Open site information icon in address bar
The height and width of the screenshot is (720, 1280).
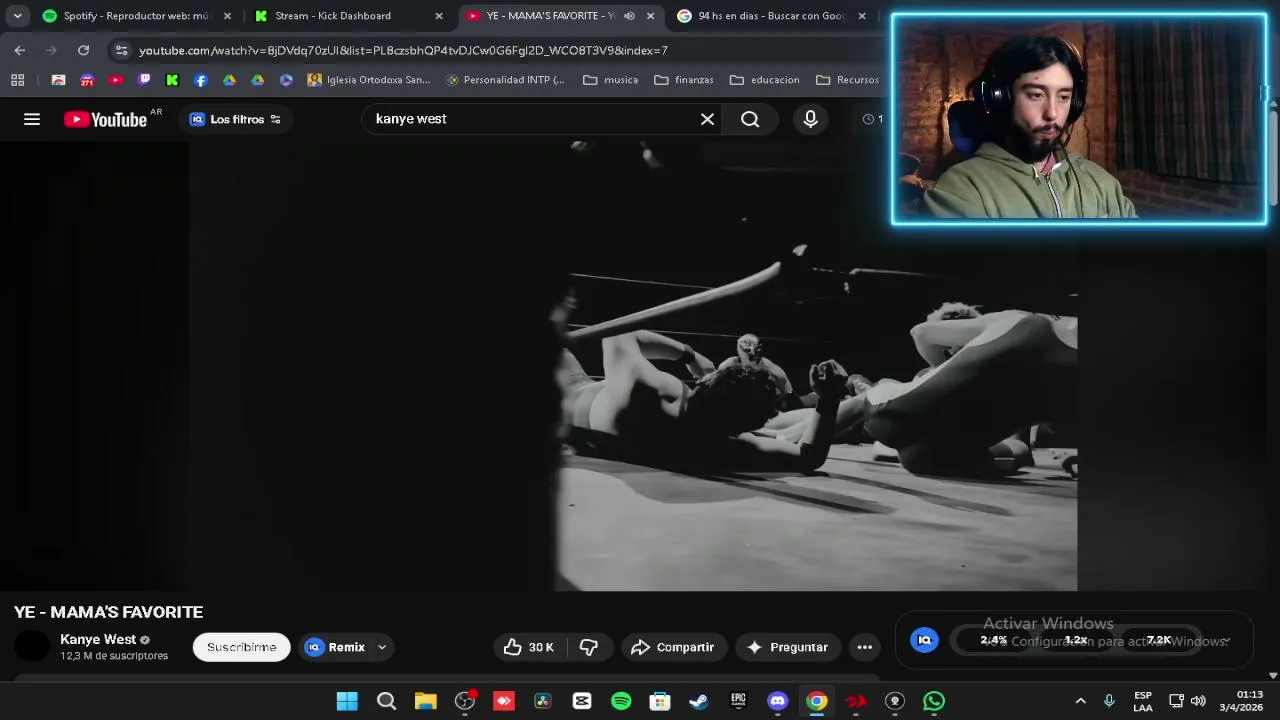pyautogui.click(x=121, y=50)
